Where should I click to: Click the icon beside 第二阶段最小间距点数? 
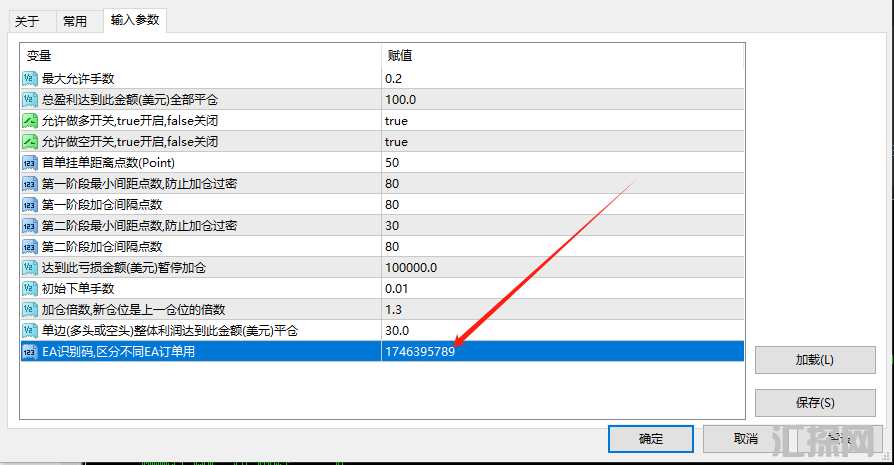30,226
